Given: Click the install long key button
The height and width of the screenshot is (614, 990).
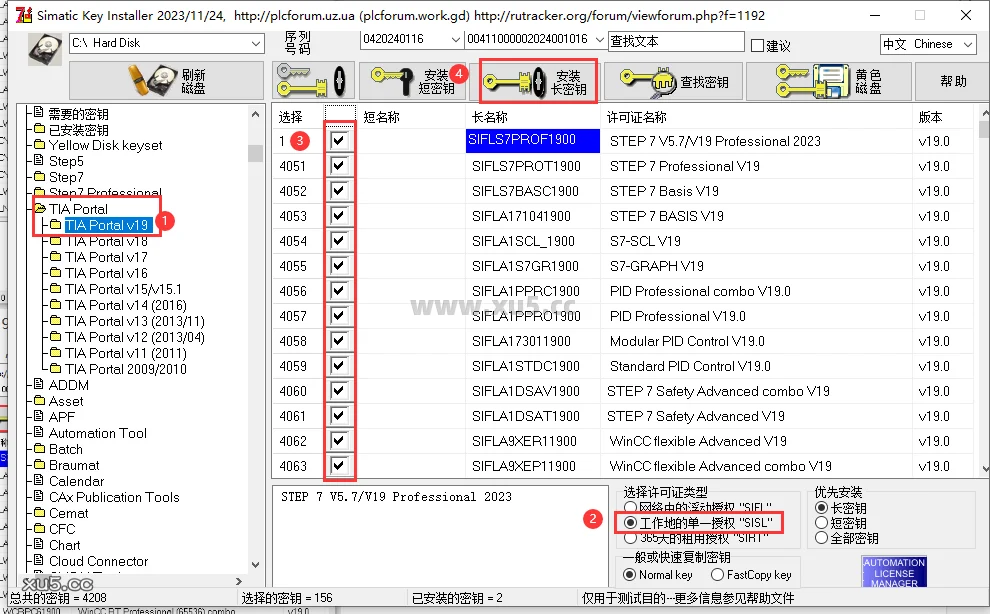Looking at the screenshot, I should click(539, 81).
